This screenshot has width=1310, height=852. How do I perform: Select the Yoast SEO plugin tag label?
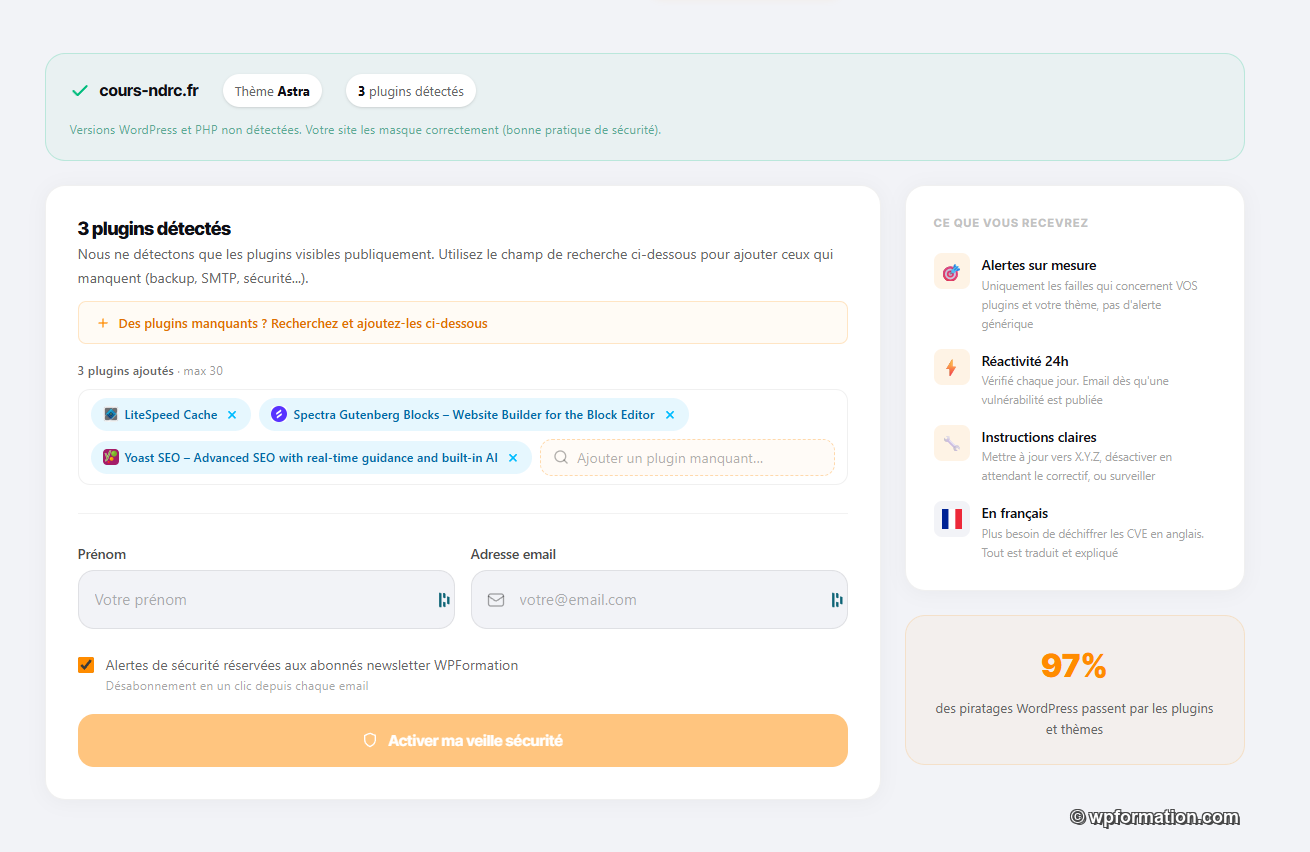coord(311,458)
